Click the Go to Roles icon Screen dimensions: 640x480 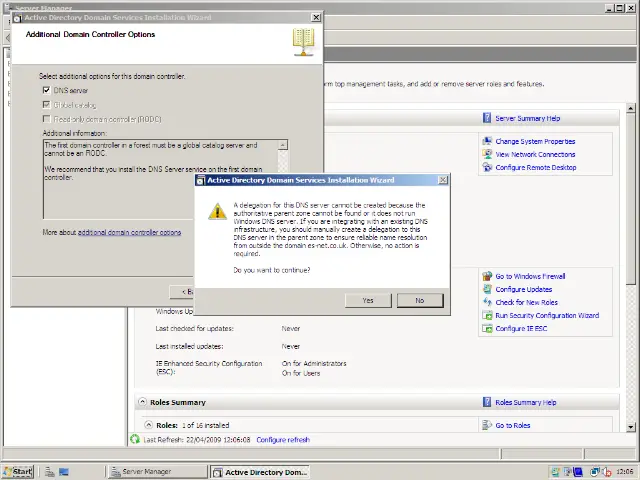(x=487, y=425)
